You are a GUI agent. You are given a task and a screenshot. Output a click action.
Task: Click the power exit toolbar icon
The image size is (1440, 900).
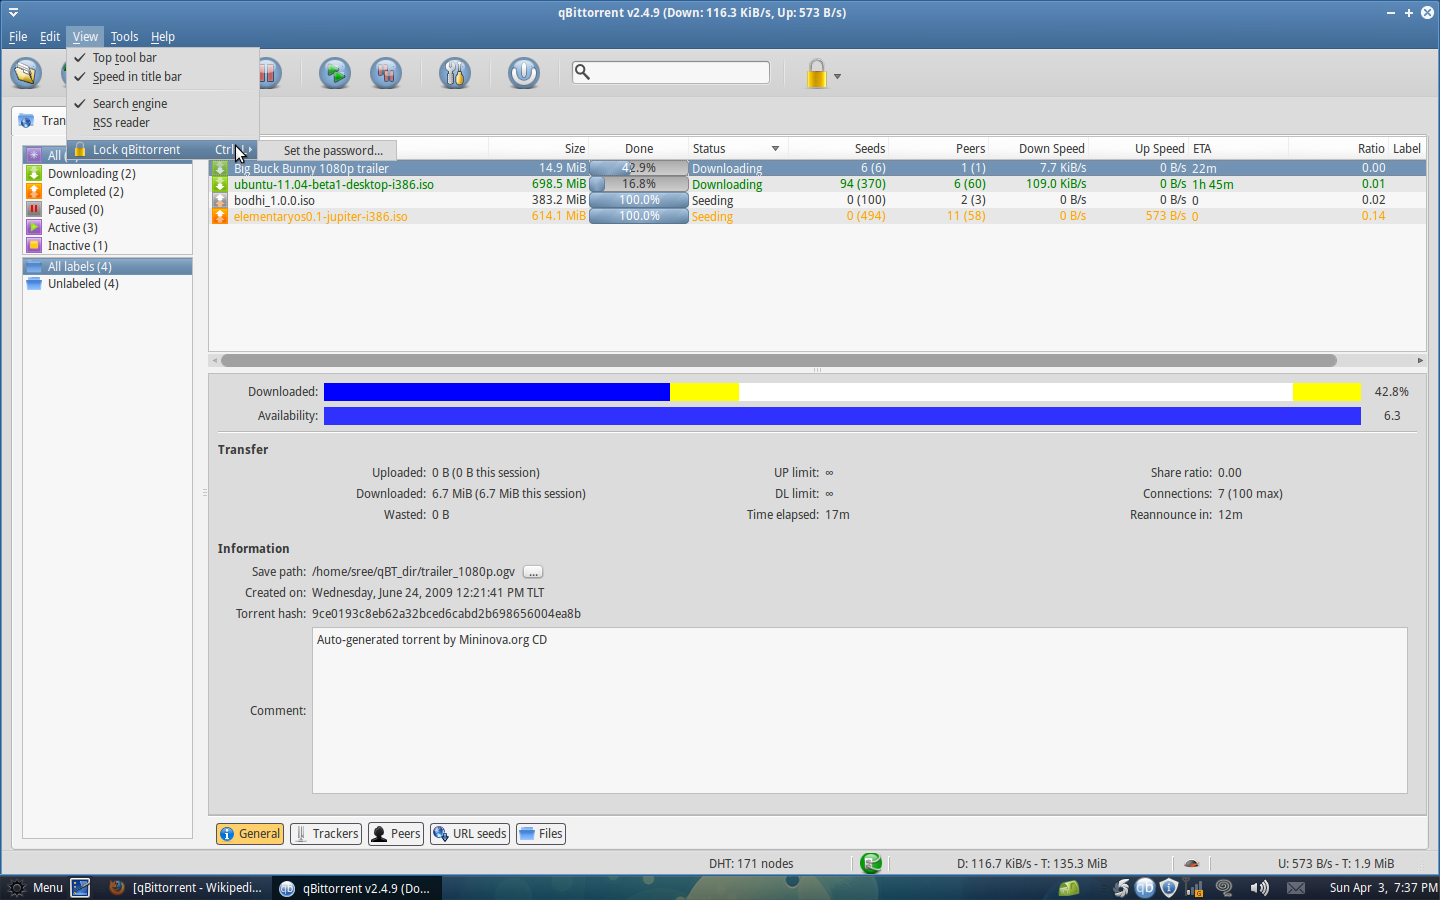click(x=524, y=73)
